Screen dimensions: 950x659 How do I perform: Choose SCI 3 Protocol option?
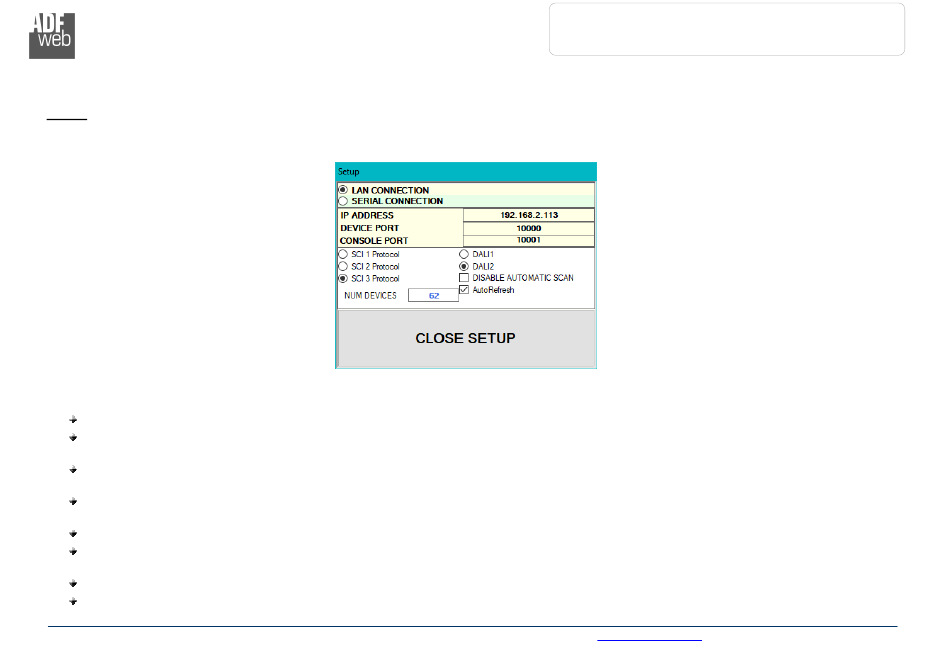pos(344,279)
